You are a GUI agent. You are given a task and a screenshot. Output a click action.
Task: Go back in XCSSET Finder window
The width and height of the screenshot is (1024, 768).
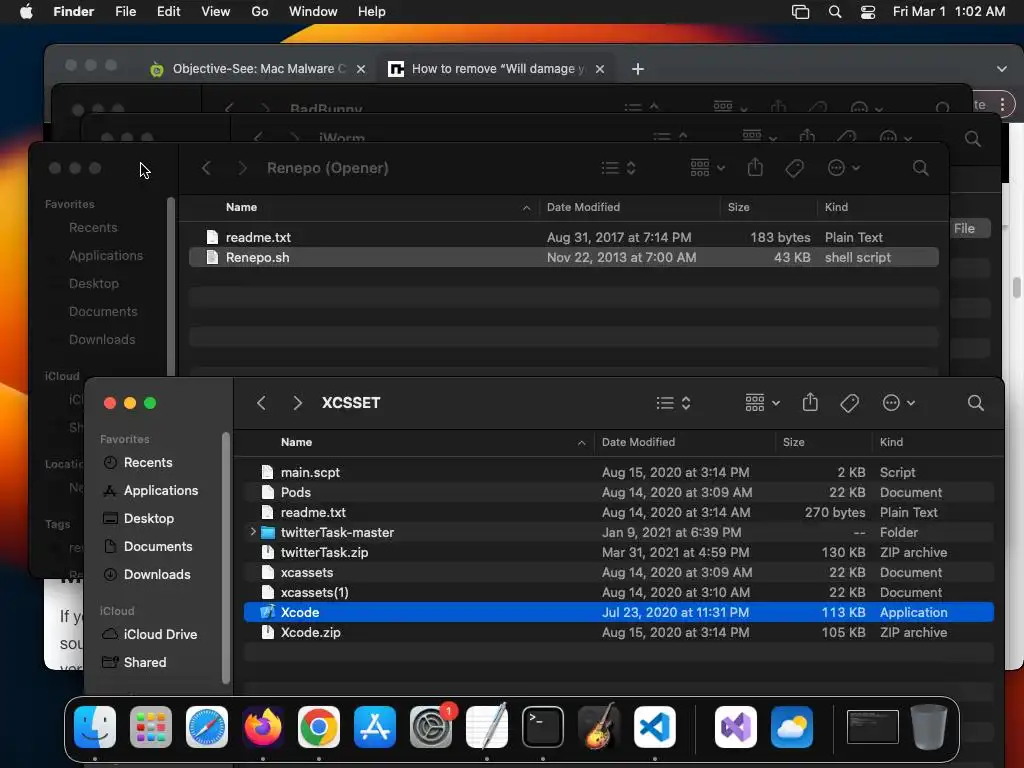261,403
